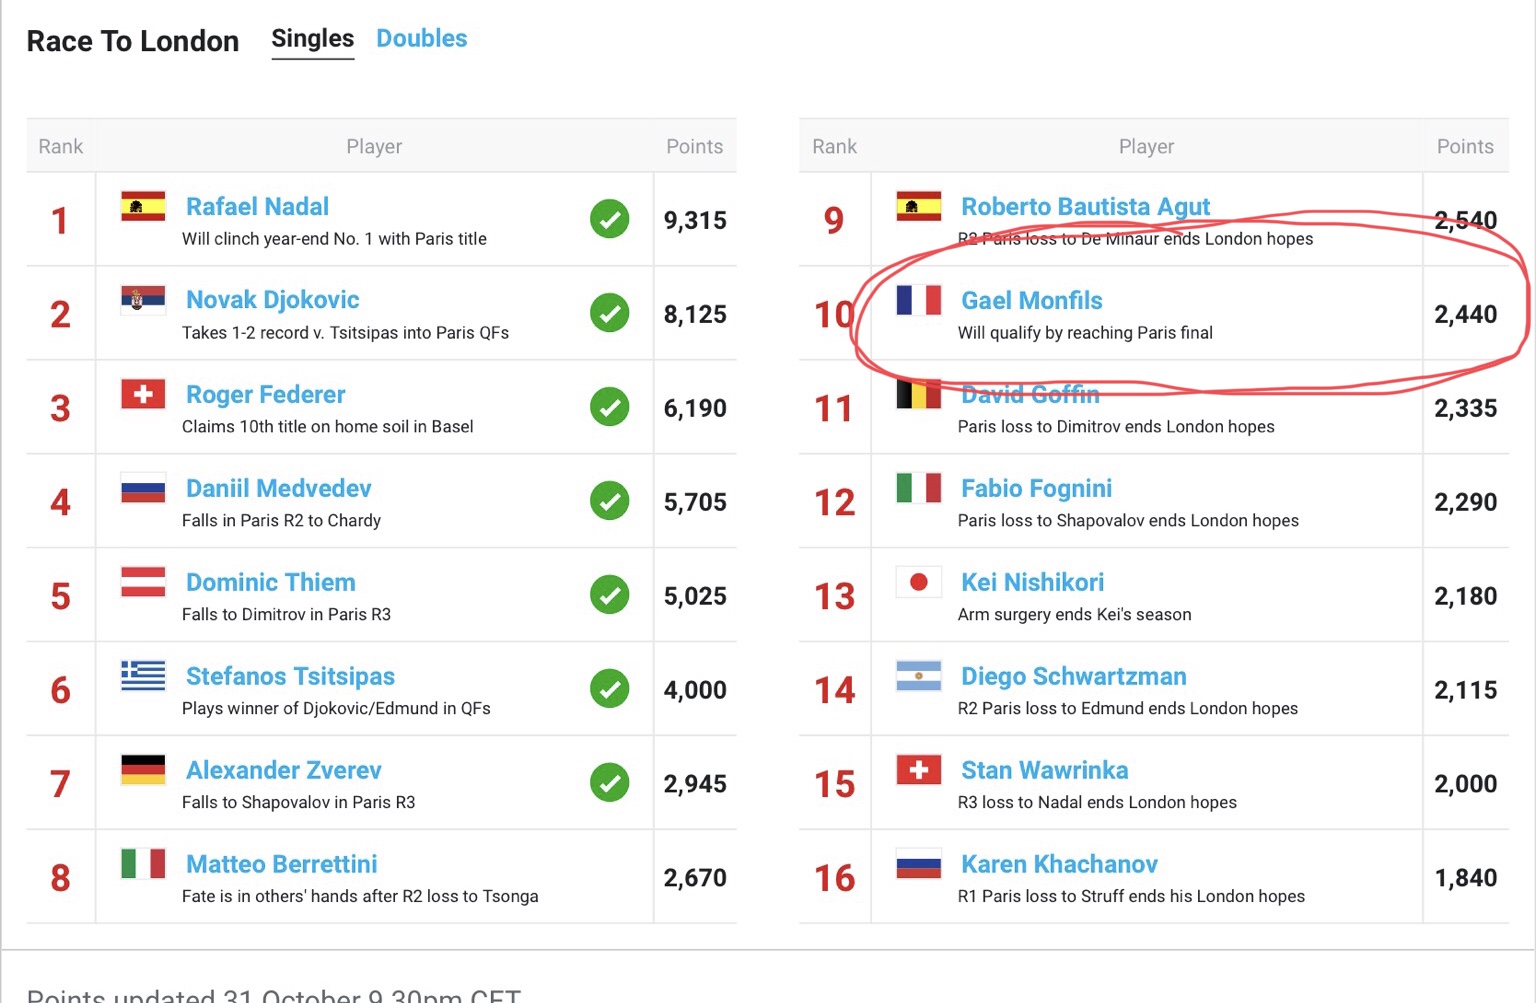
Task: Click the Karen Khachanov name link
Action: pyautogui.click(x=1059, y=864)
